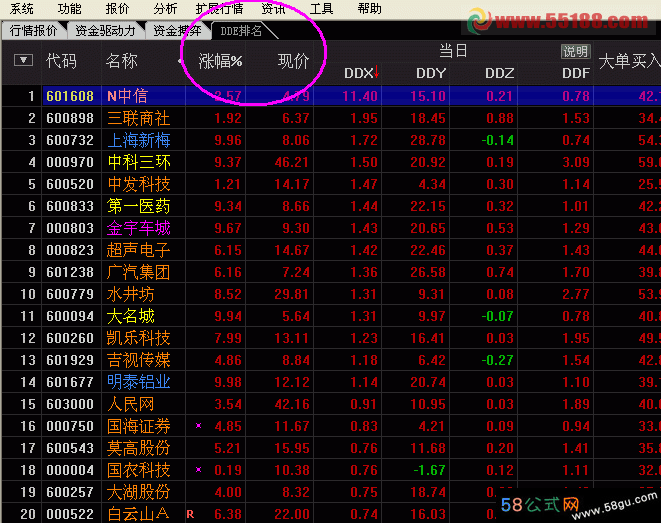This screenshot has width=661, height=523.
Task: Select stock 国海证券
Action: pos(139,426)
